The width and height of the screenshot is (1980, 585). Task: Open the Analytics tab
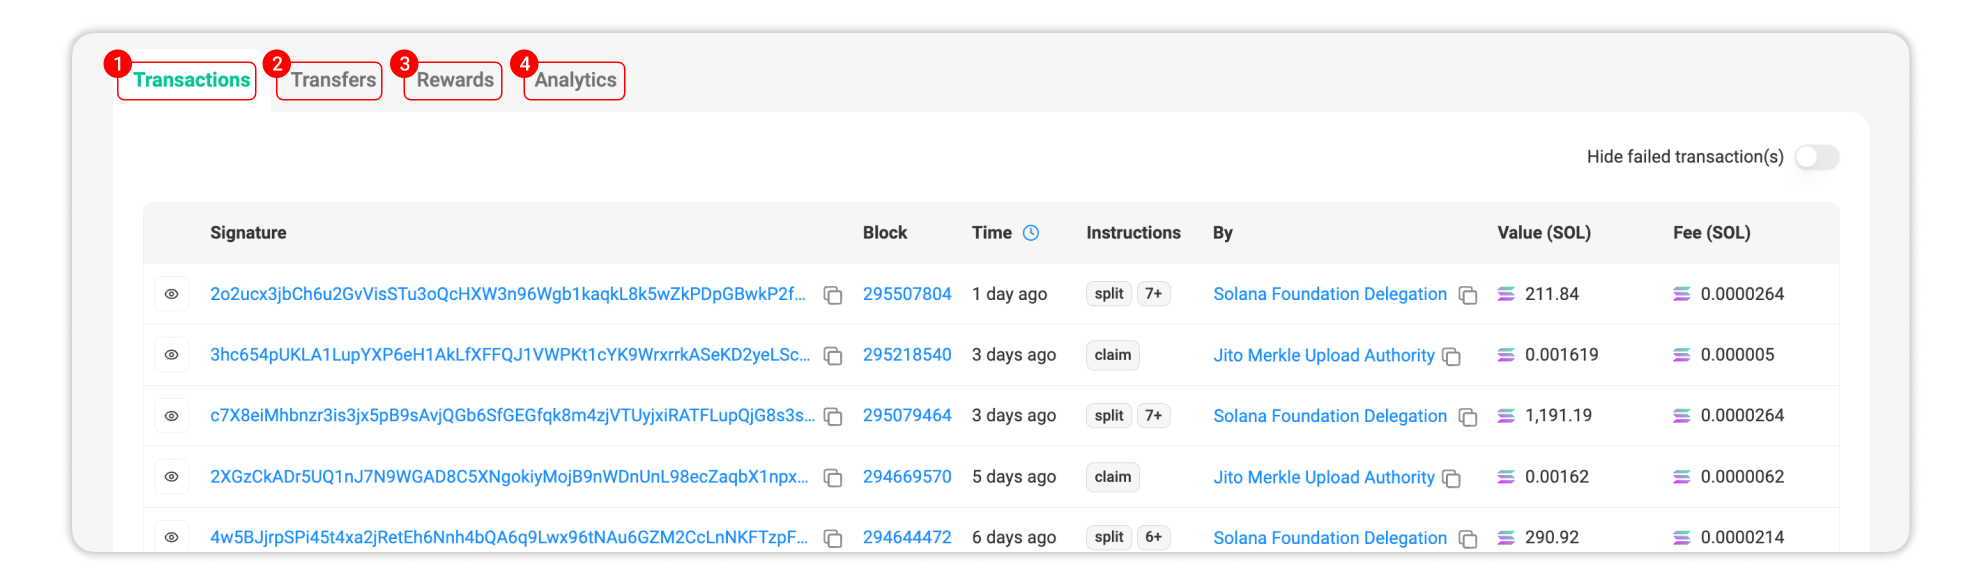tap(574, 80)
